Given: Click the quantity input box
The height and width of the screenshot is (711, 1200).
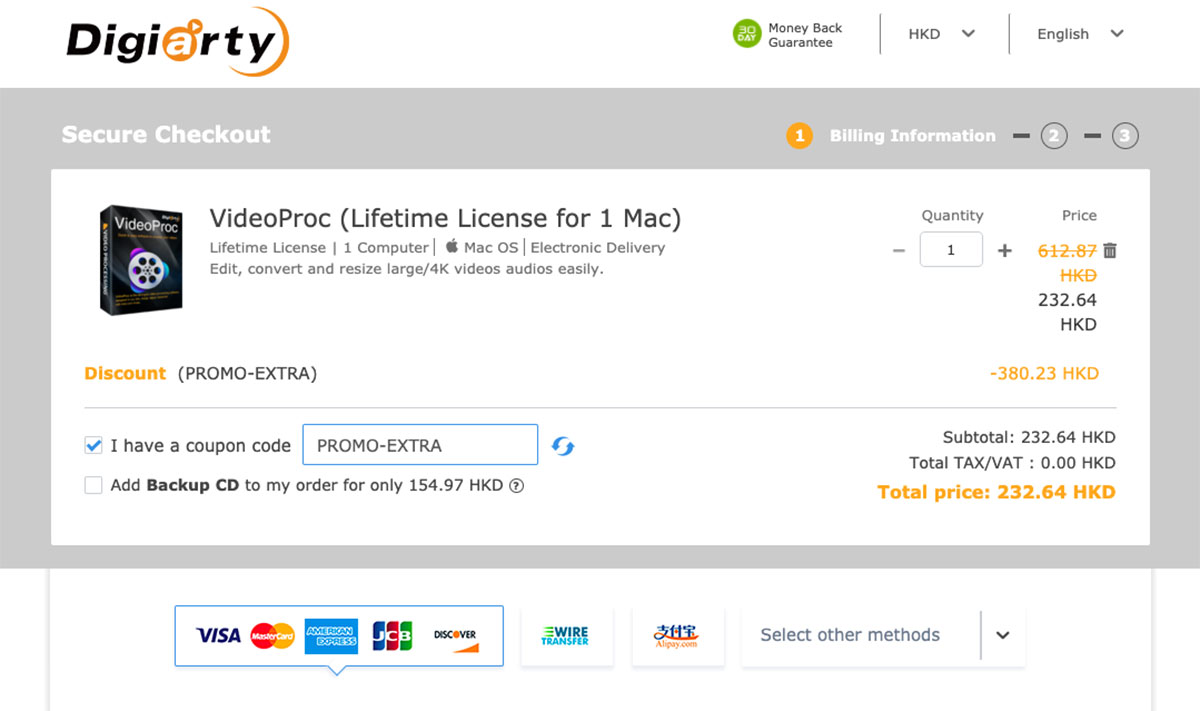Looking at the screenshot, I should (x=951, y=250).
